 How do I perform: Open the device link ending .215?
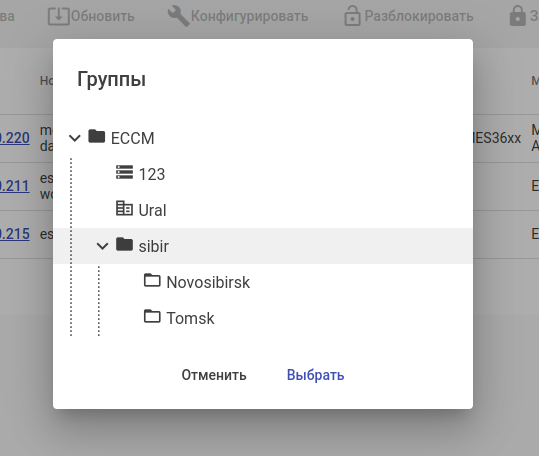click(15, 234)
